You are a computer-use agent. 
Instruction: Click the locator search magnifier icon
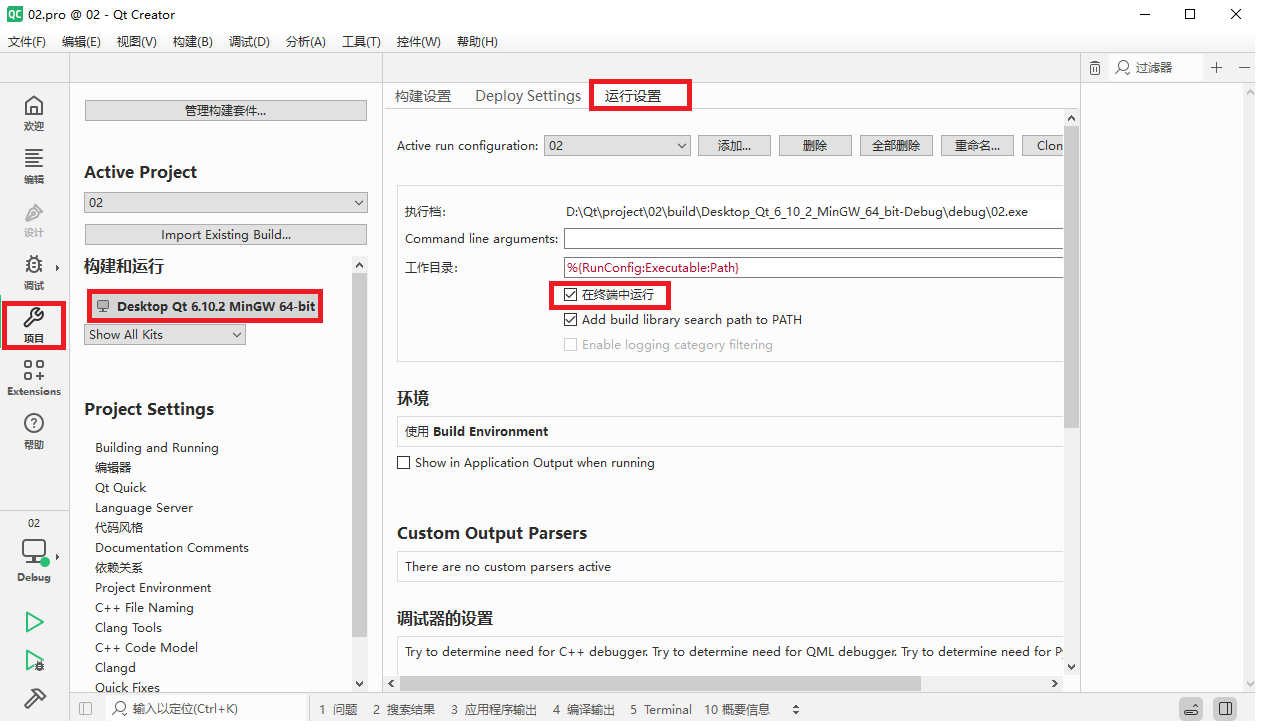click(x=120, y=709)
